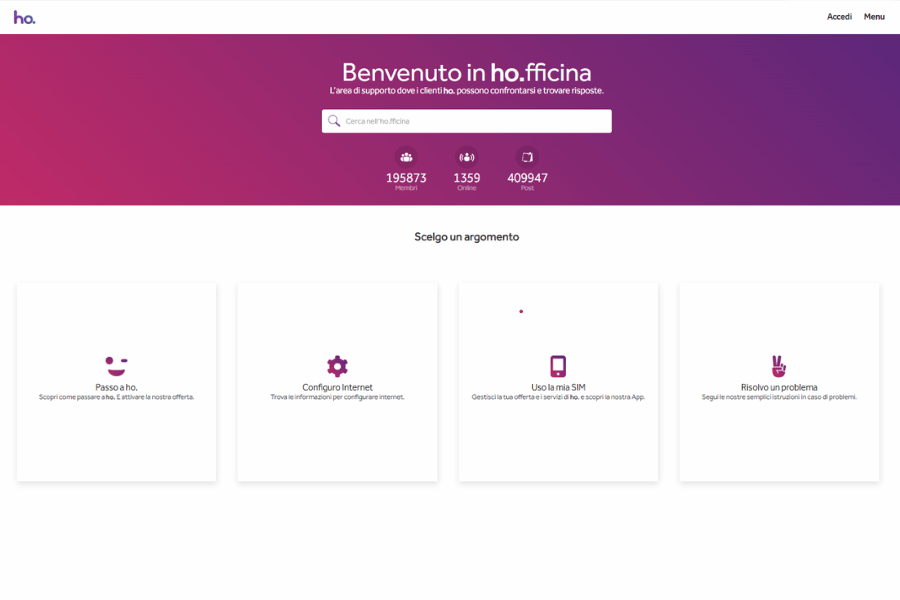
Task: Click the 1359 online count
Action: tap(467, 178)
